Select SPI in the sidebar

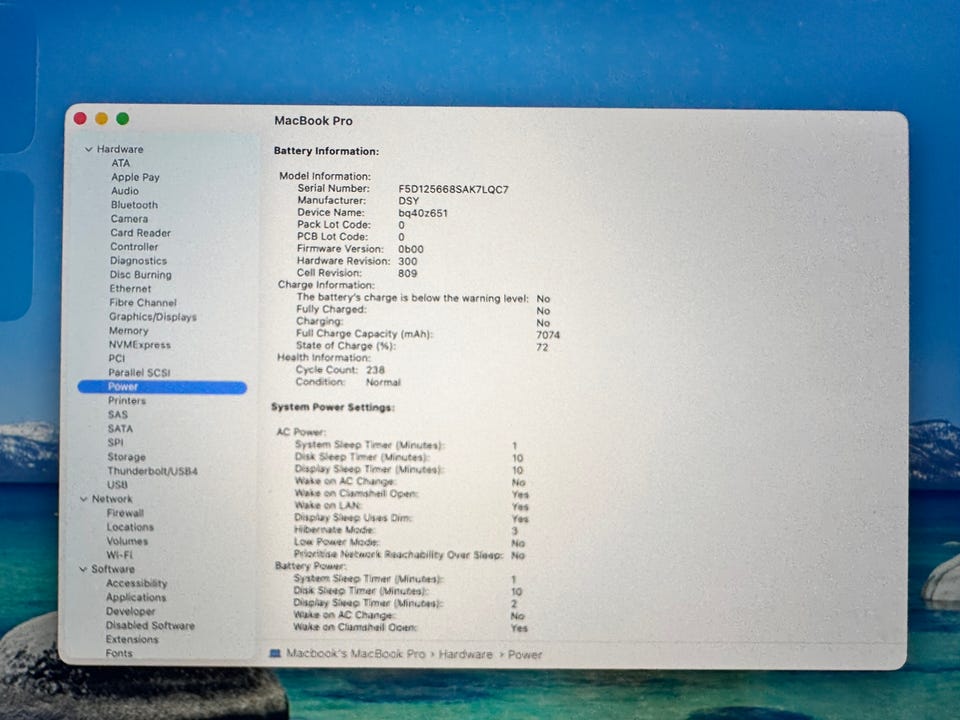point(115,443)
